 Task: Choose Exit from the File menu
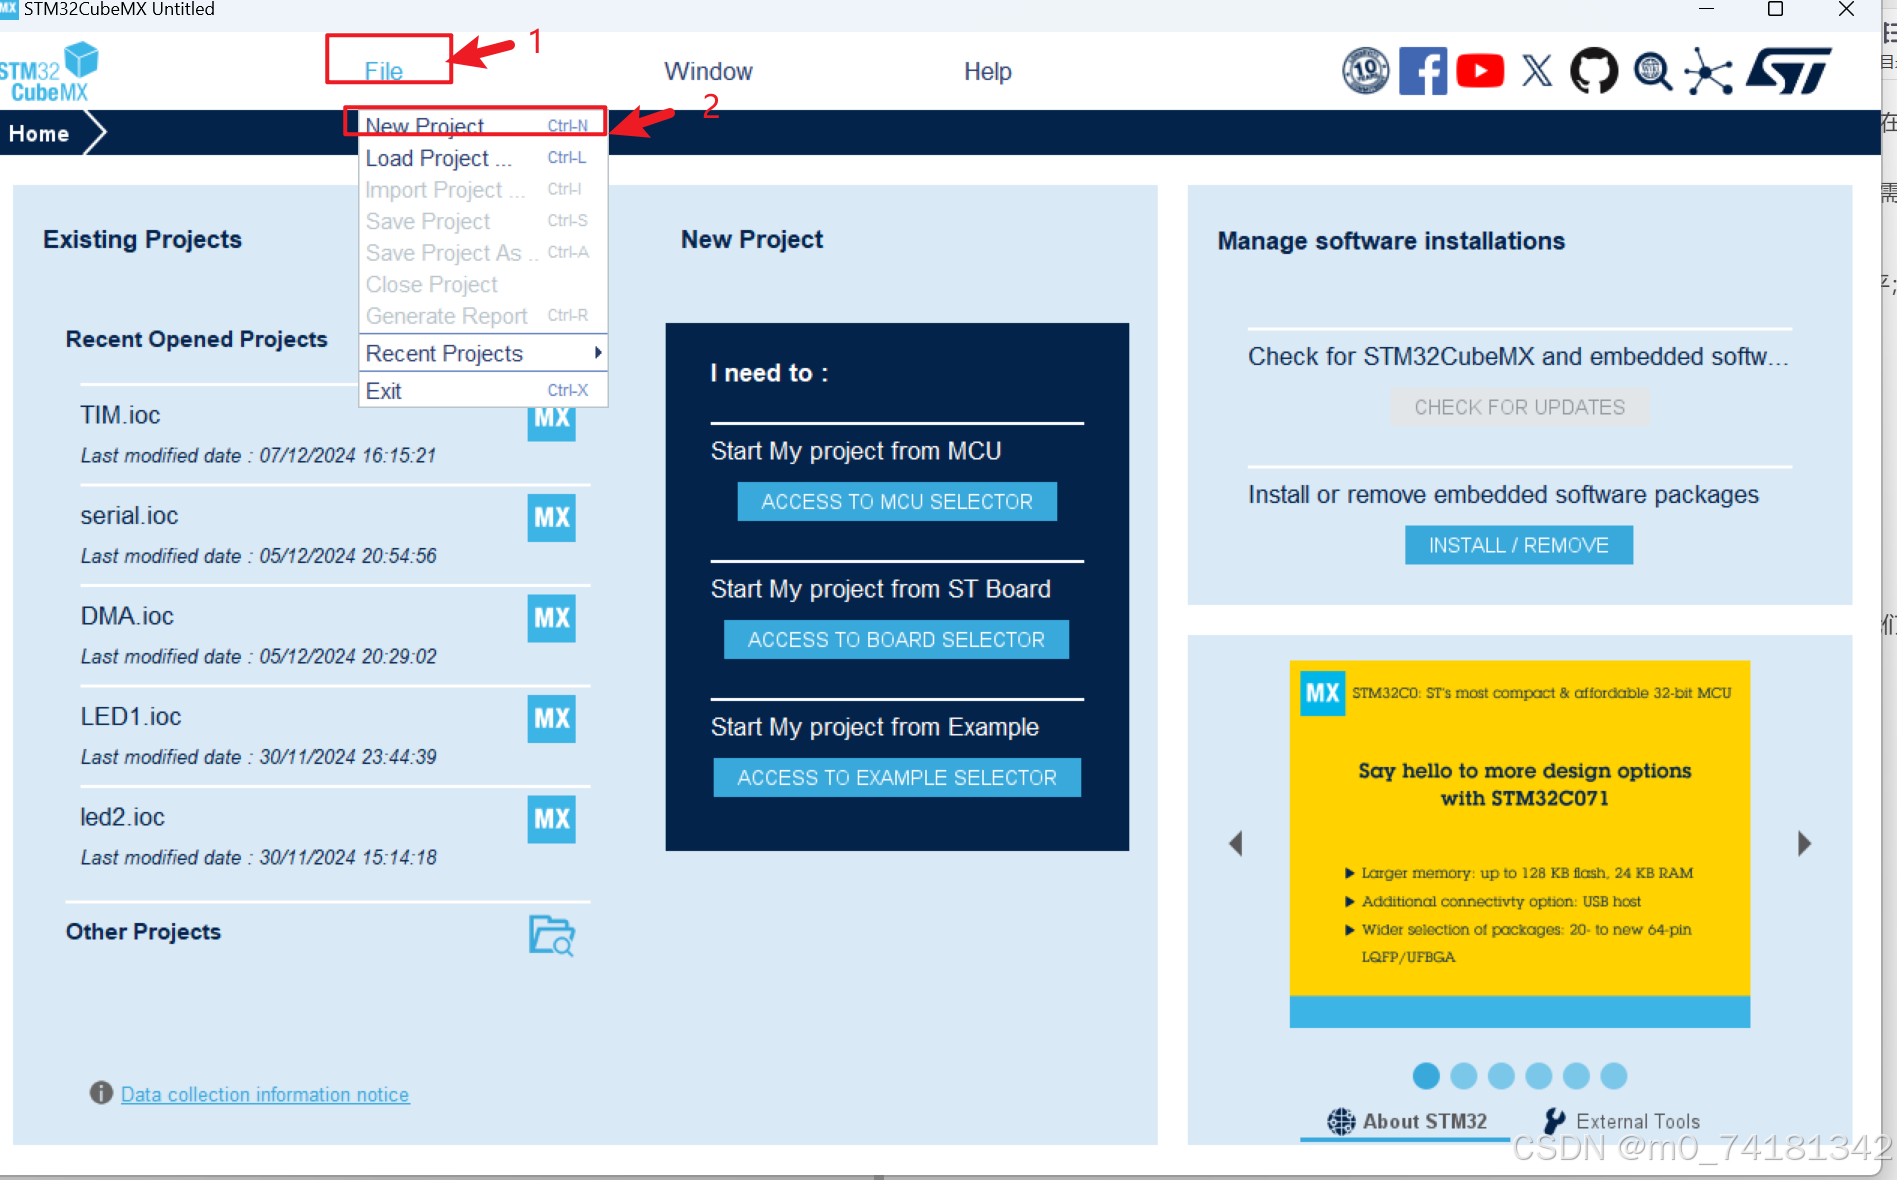tap(483, 390)
